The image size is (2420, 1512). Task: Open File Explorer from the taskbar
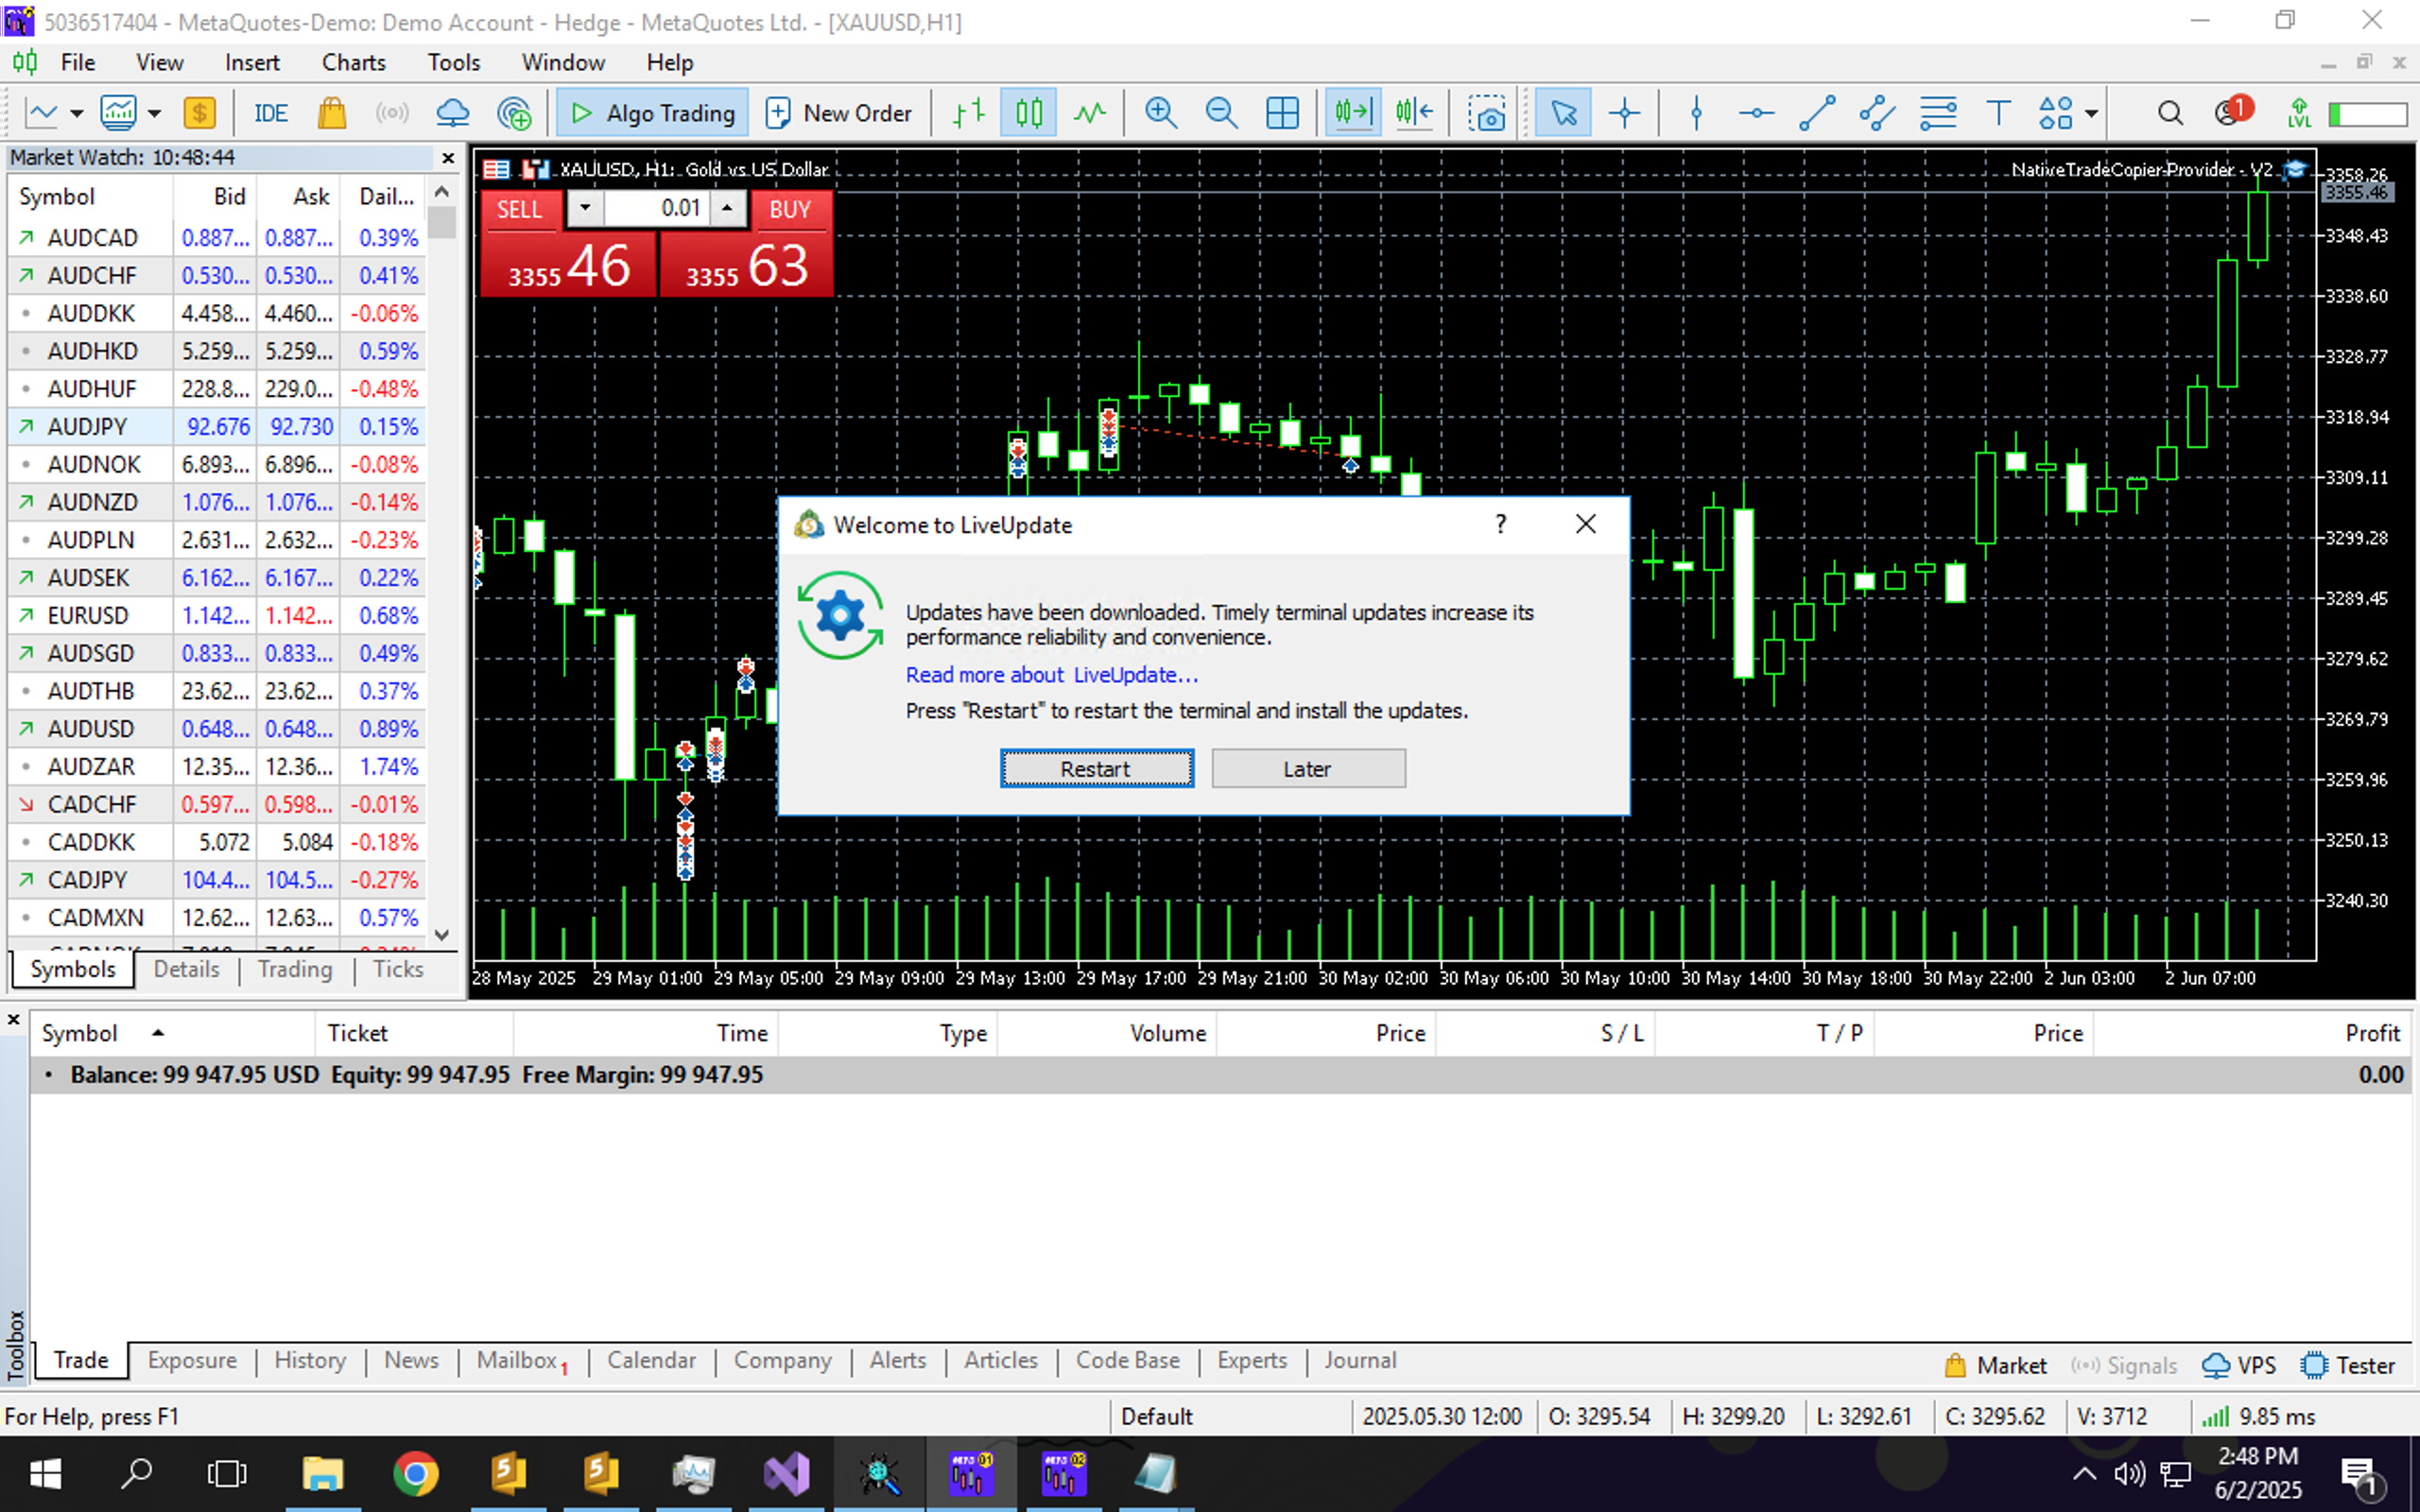coord(323,1474)
